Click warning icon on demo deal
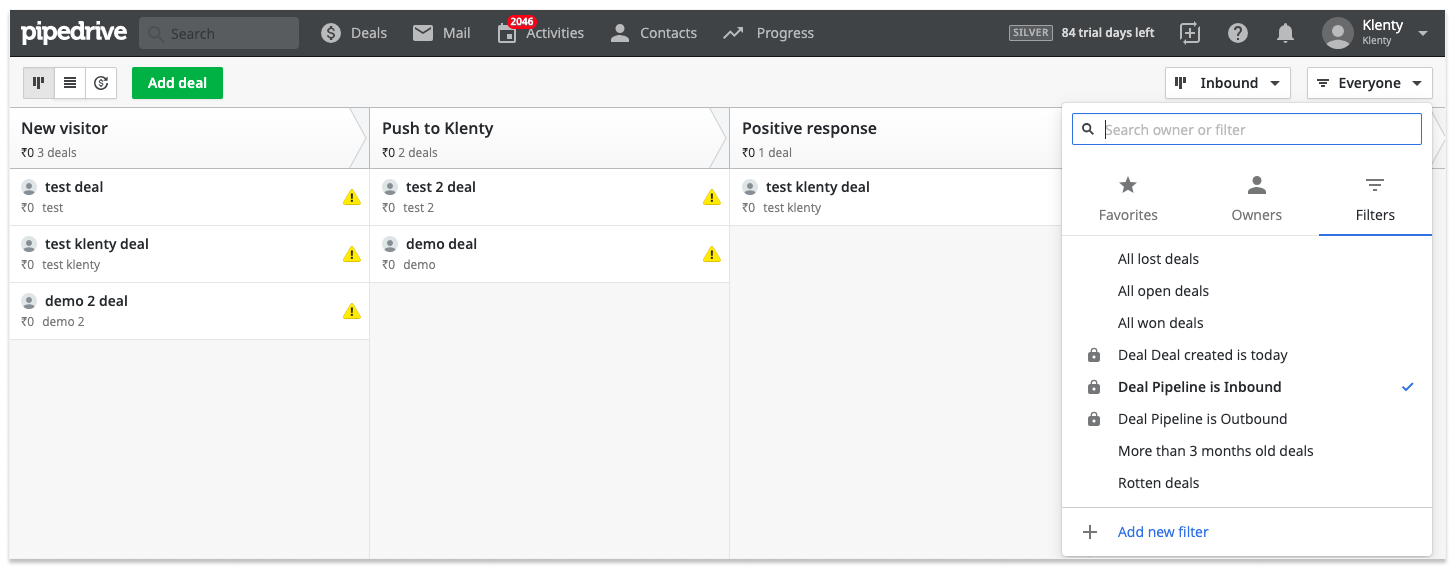1455x568 pixels. point(712,254)
